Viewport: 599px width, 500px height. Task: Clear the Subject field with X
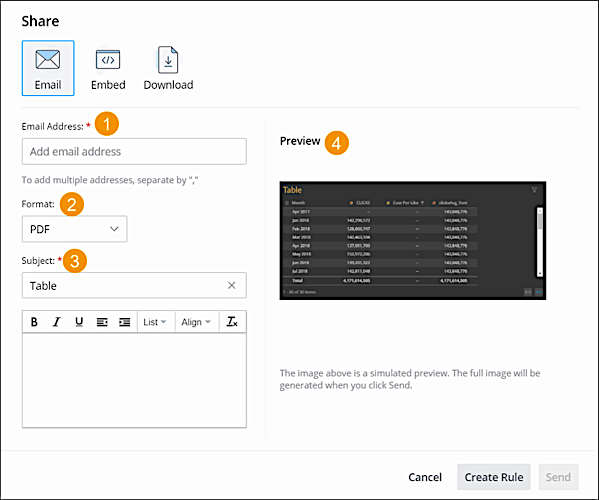click(x=232, y=285)
